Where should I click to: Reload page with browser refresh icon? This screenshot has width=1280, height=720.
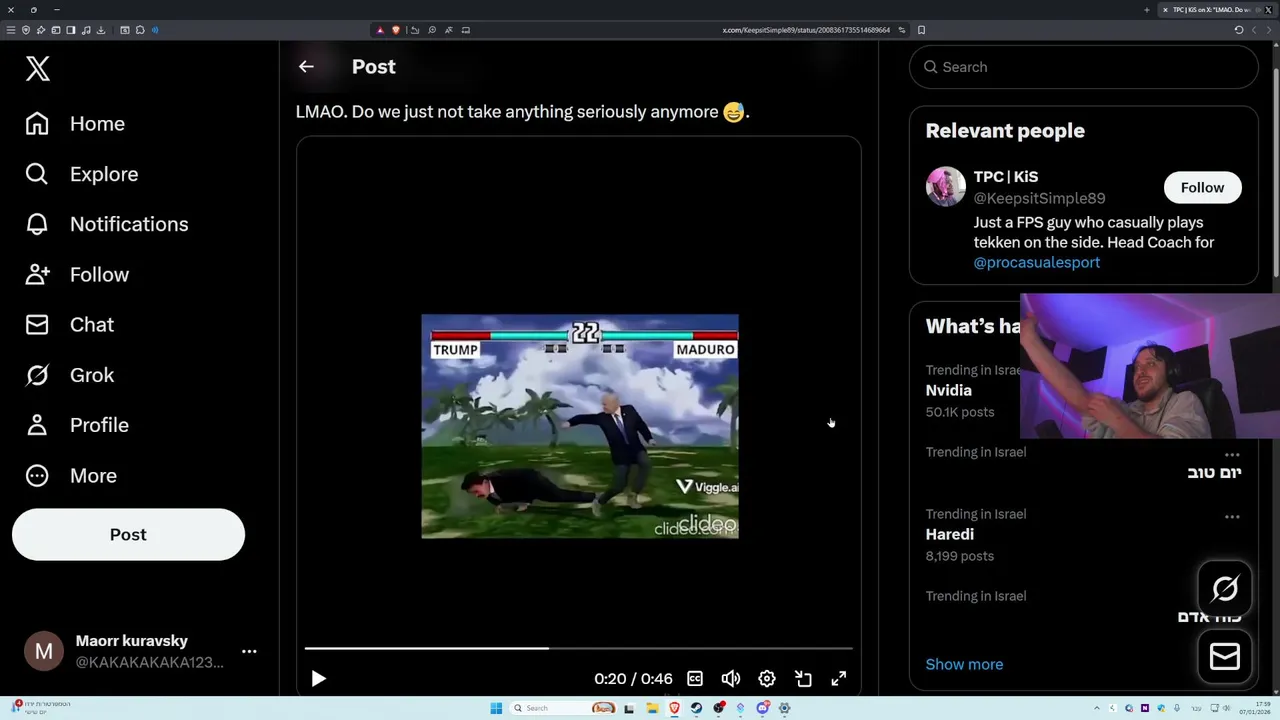[1239, 30]
